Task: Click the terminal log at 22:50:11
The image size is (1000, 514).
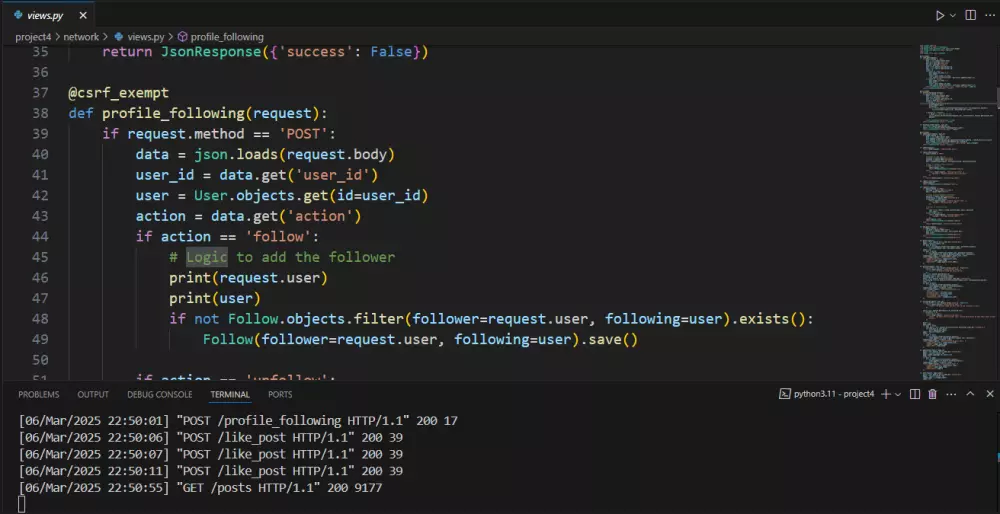Action: click(x=210, y=471)
